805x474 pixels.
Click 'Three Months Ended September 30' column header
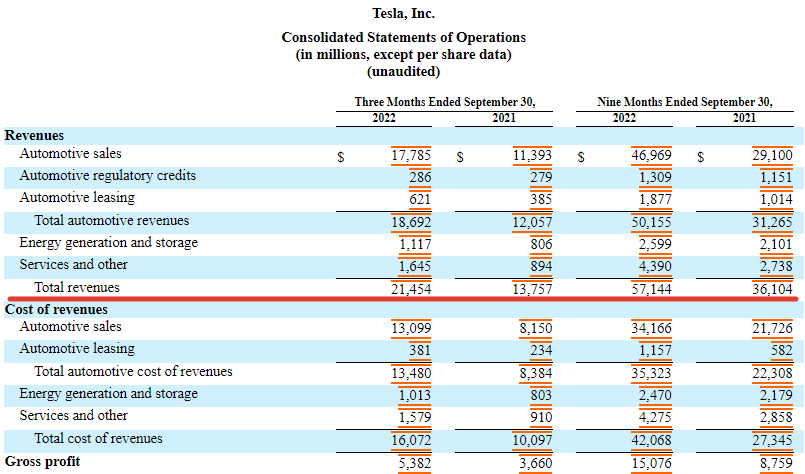pos(445,102)
